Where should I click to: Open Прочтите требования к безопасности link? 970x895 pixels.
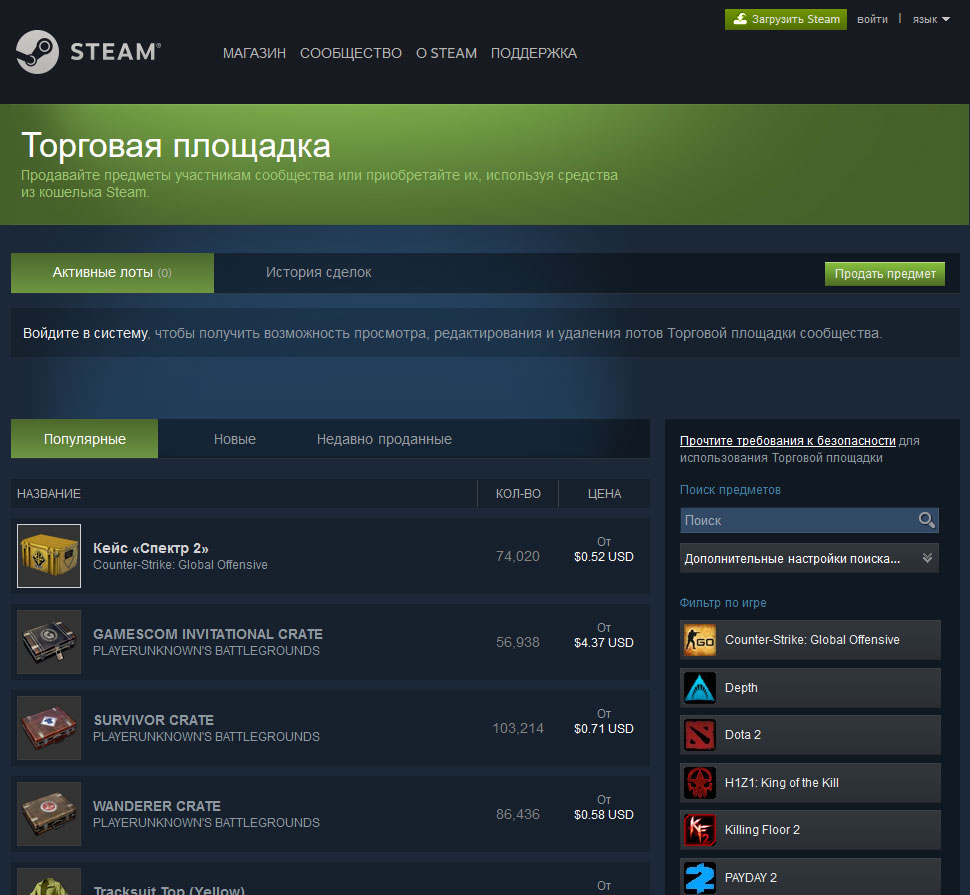(788, 440)
